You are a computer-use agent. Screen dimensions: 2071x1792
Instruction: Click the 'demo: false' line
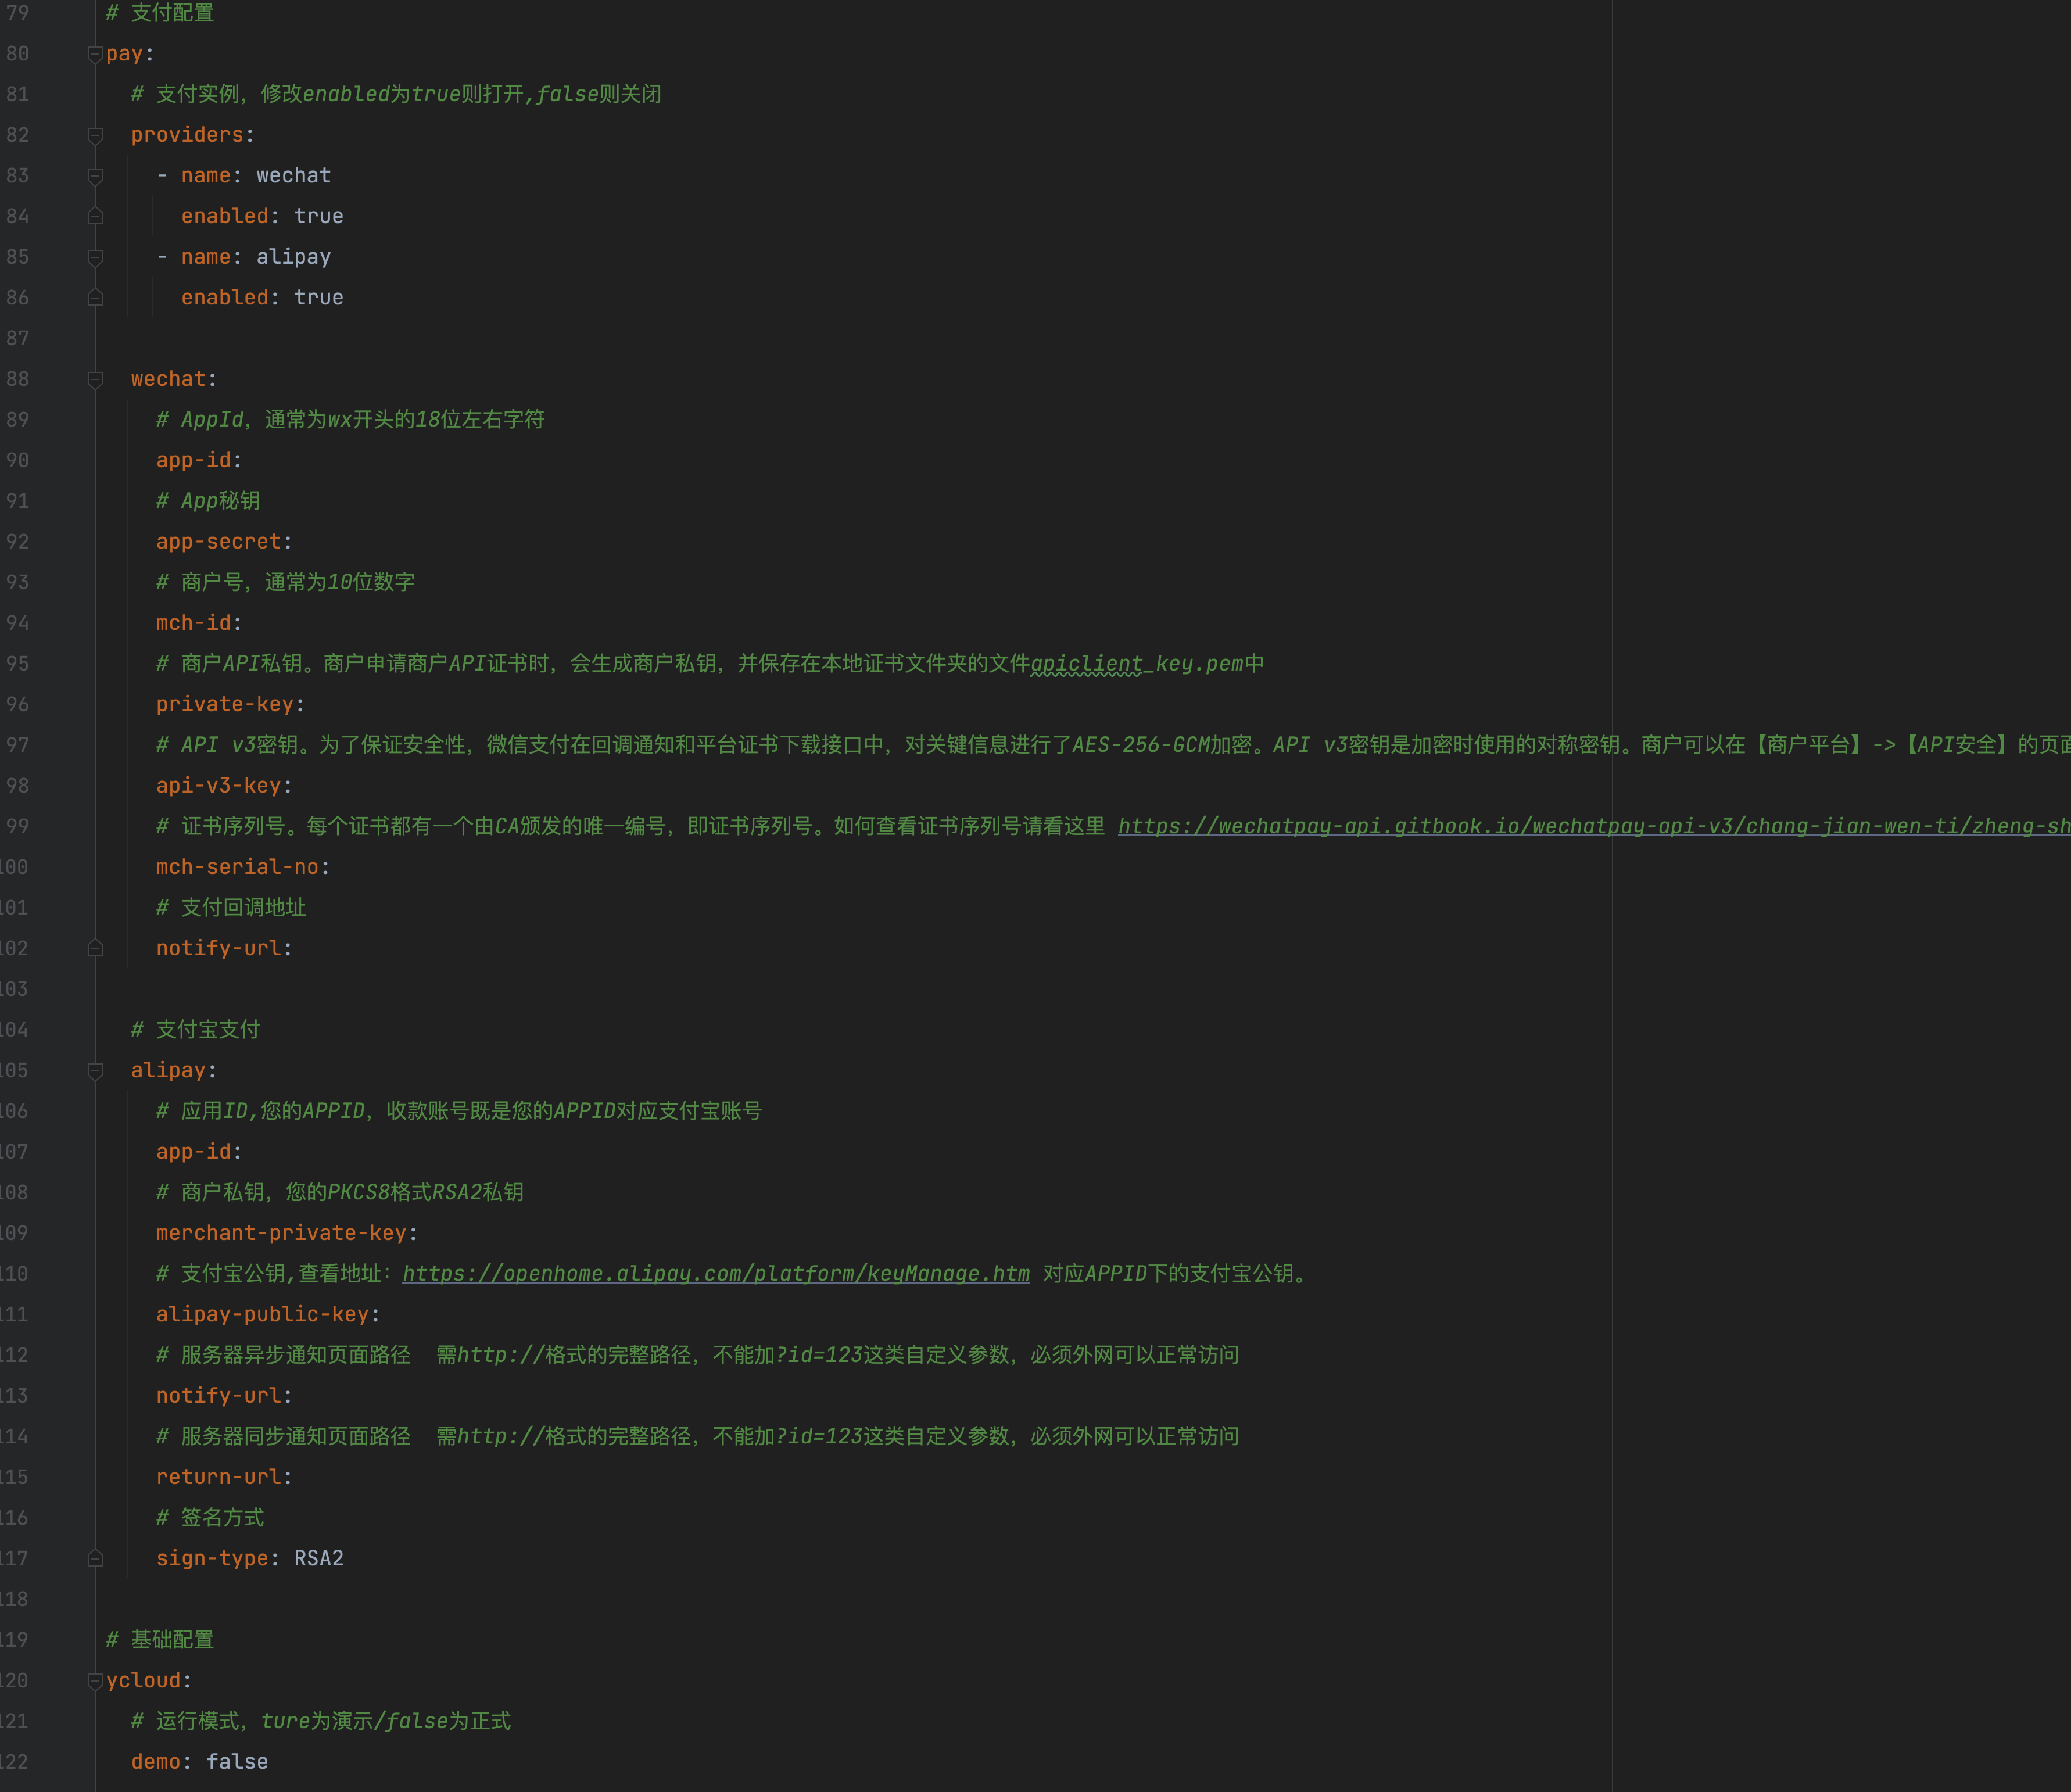coord(199,1762)
